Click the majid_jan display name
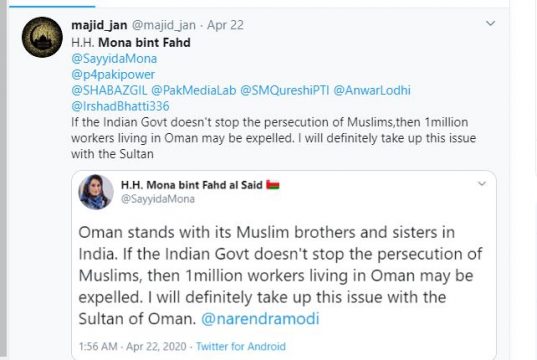The height and width of the screenshot is (360, 537). (99, 25)
